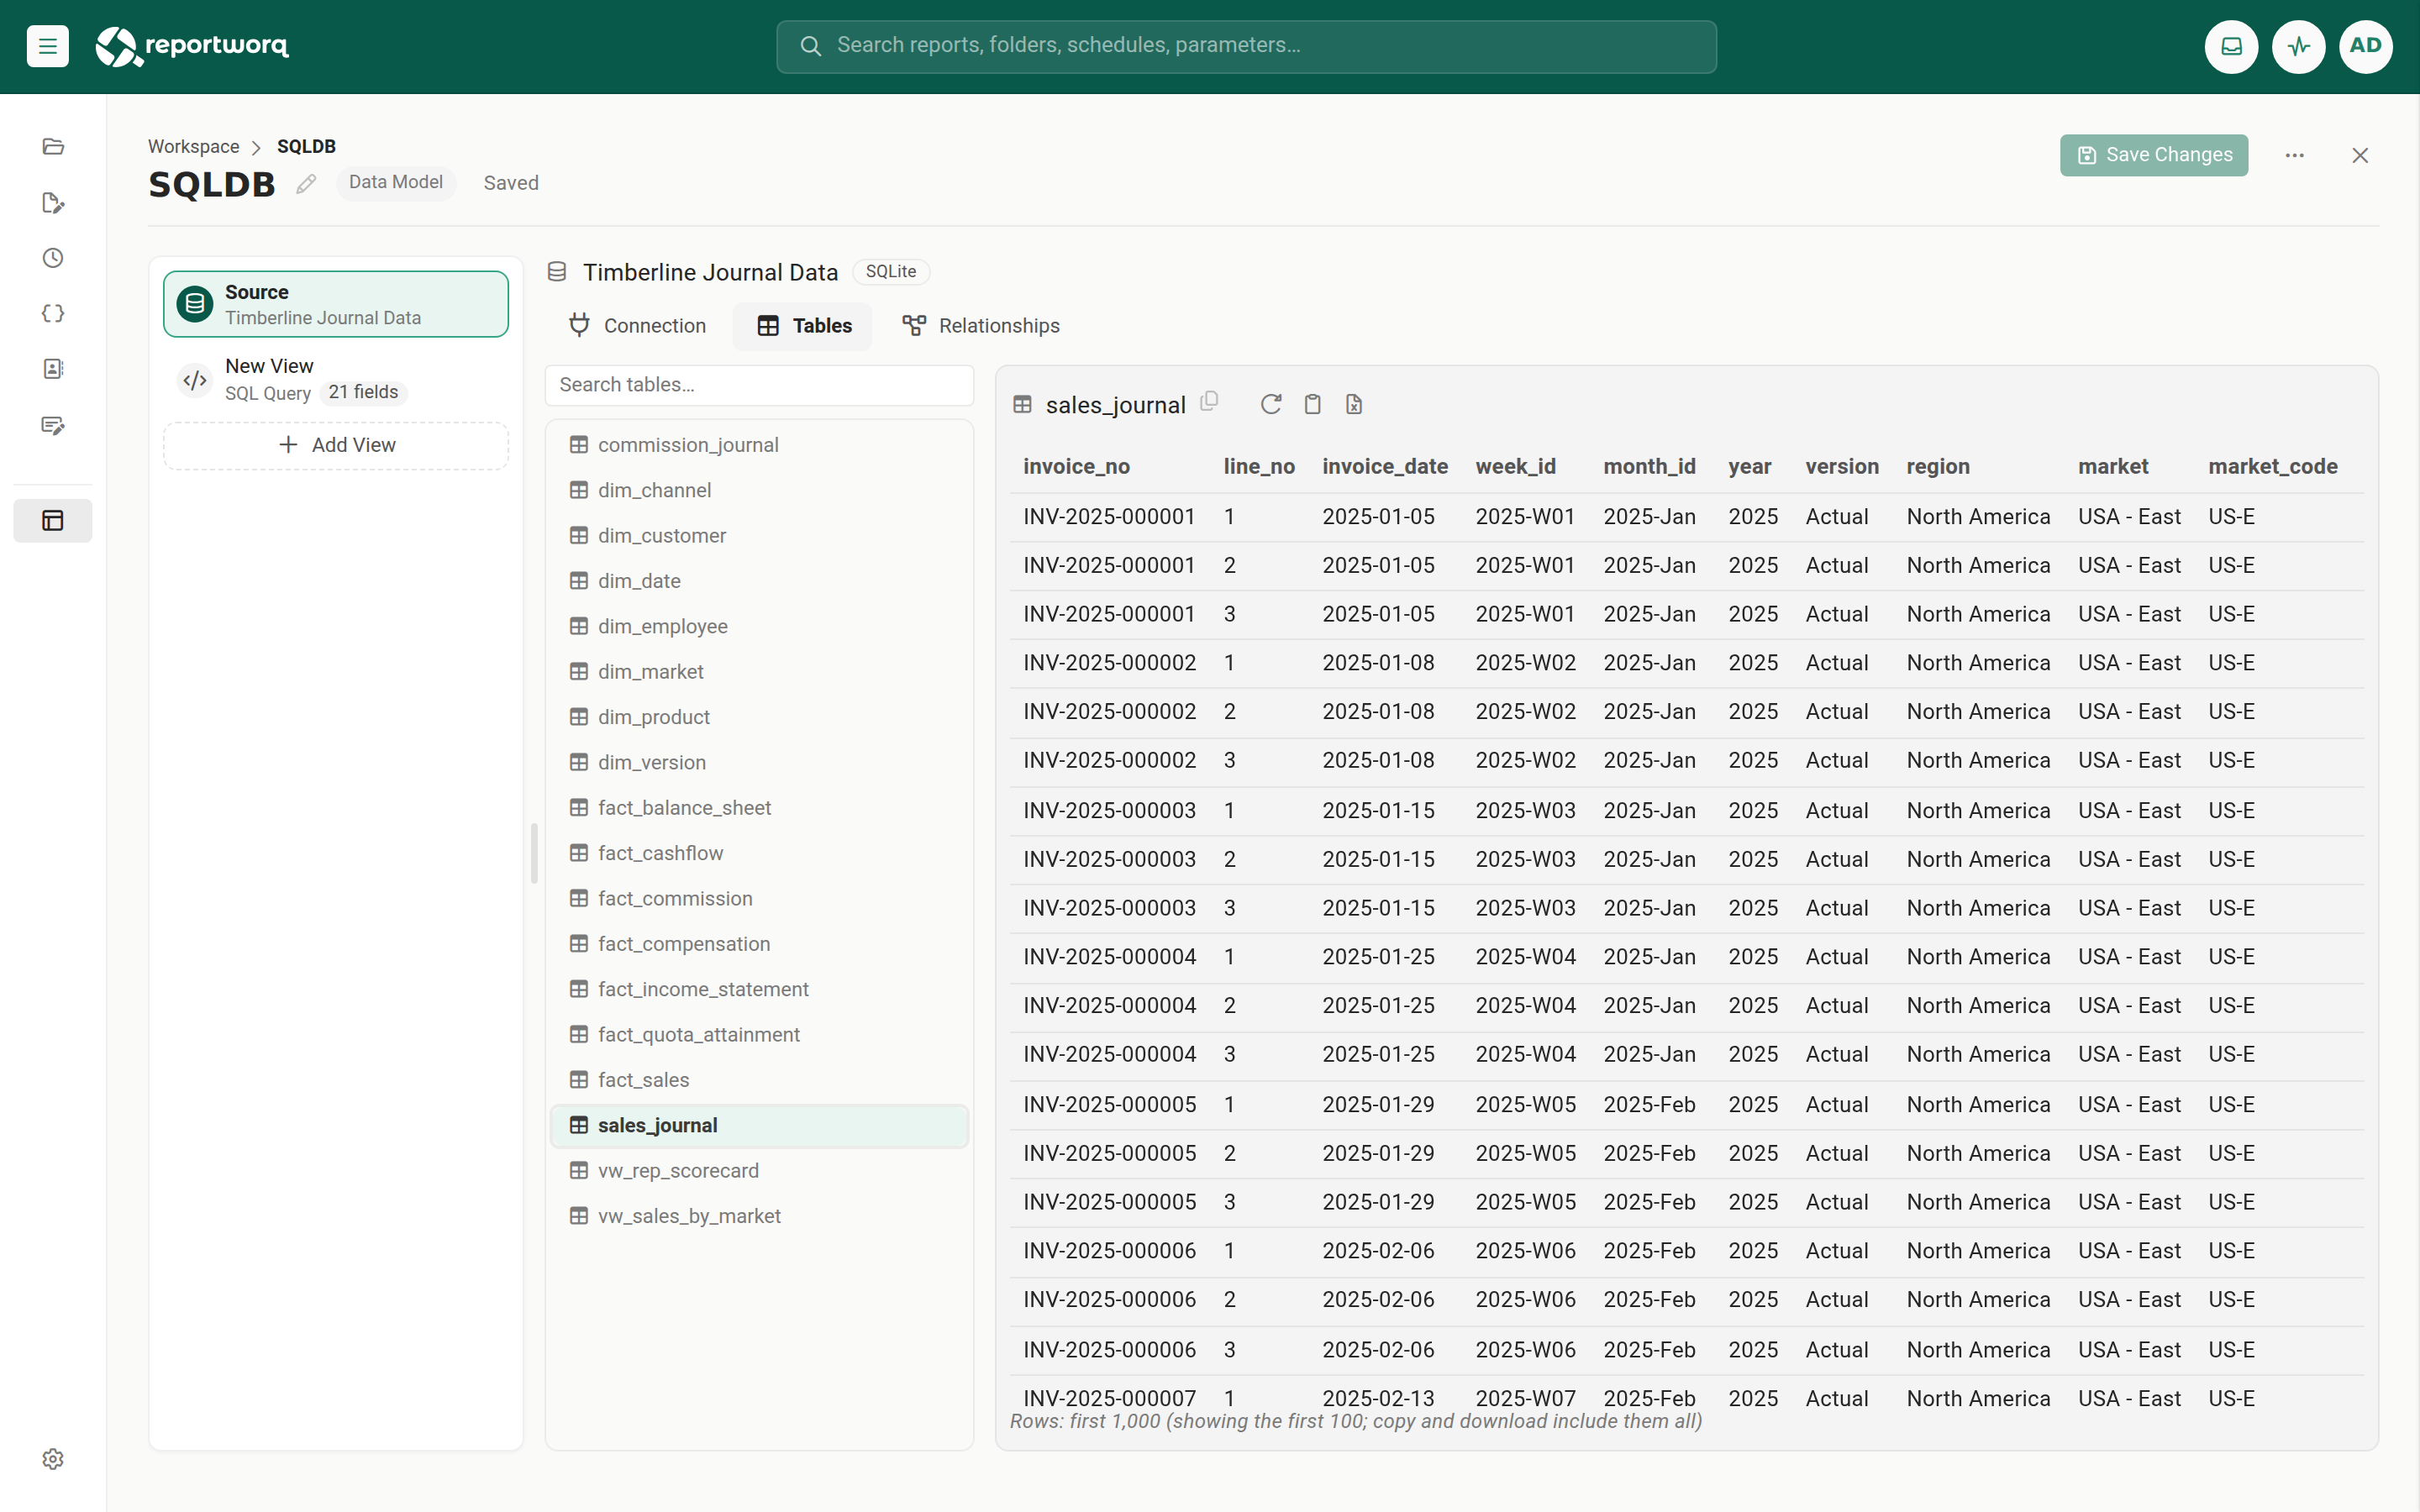
Task: Select the fact_cashflow table
Action: 759,853
